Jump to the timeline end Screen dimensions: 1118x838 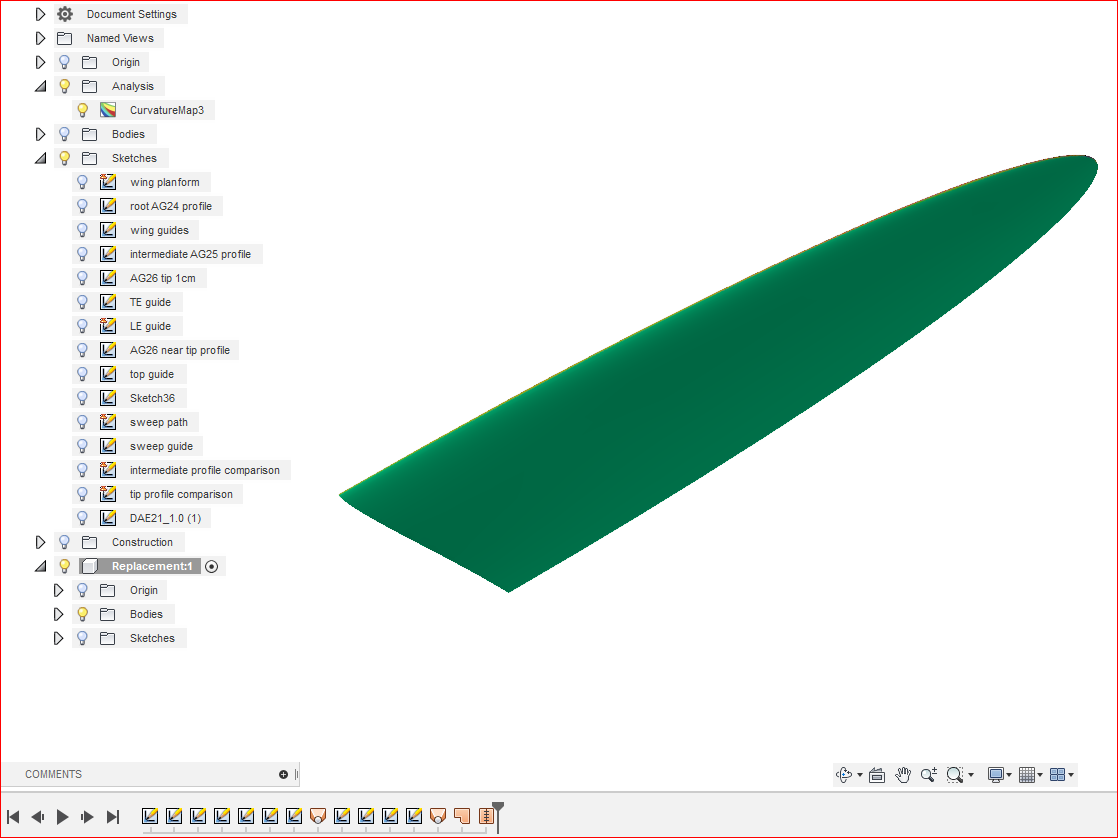click(x=113, y=817)
